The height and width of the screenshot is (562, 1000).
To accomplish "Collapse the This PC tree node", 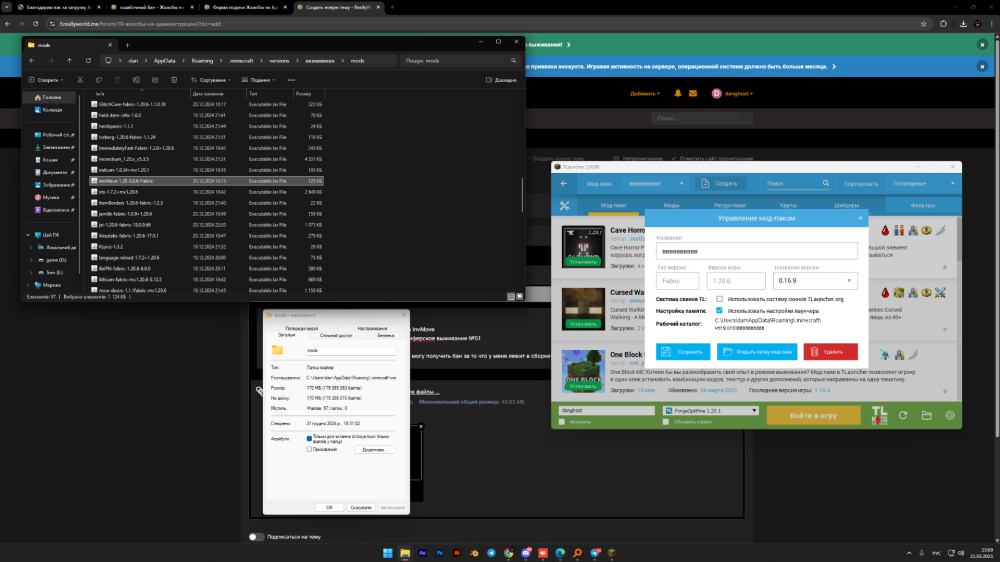I will coord(28,235).
